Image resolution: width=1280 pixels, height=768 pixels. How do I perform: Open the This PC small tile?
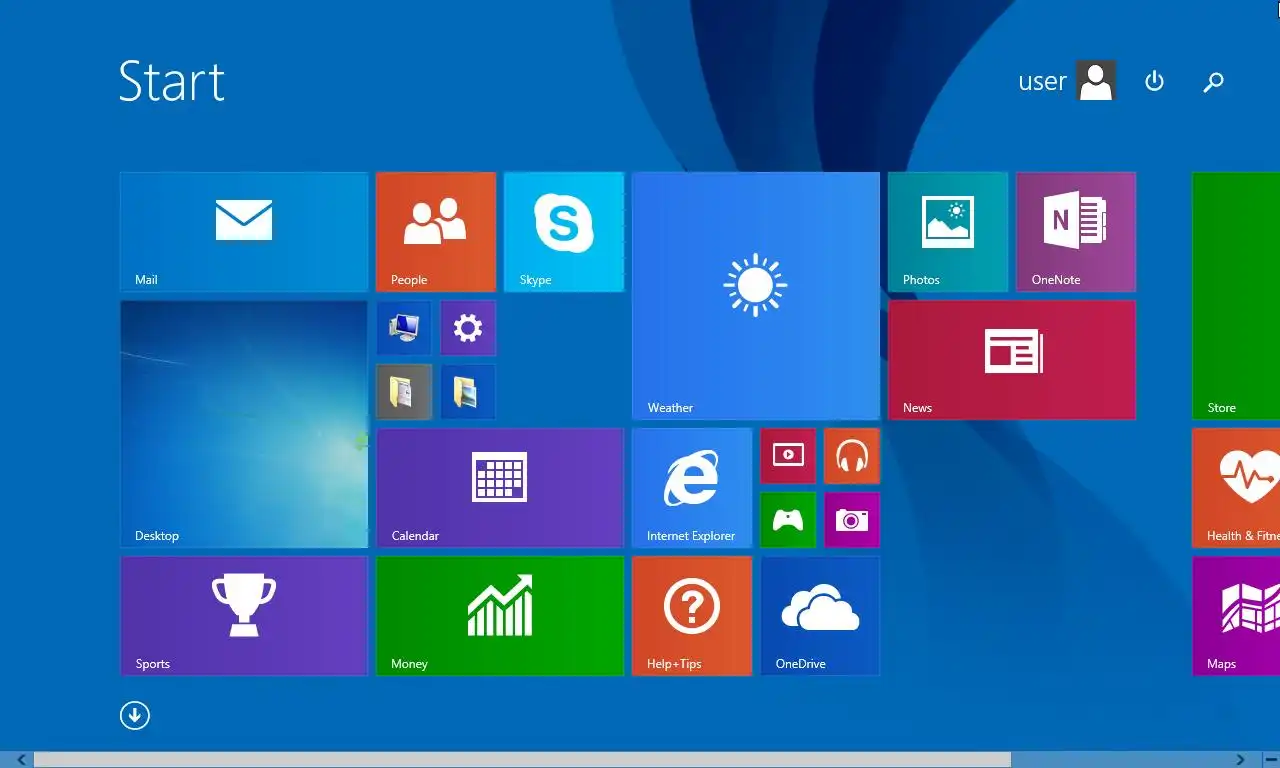pyautogui.click(x=404, y=328)
